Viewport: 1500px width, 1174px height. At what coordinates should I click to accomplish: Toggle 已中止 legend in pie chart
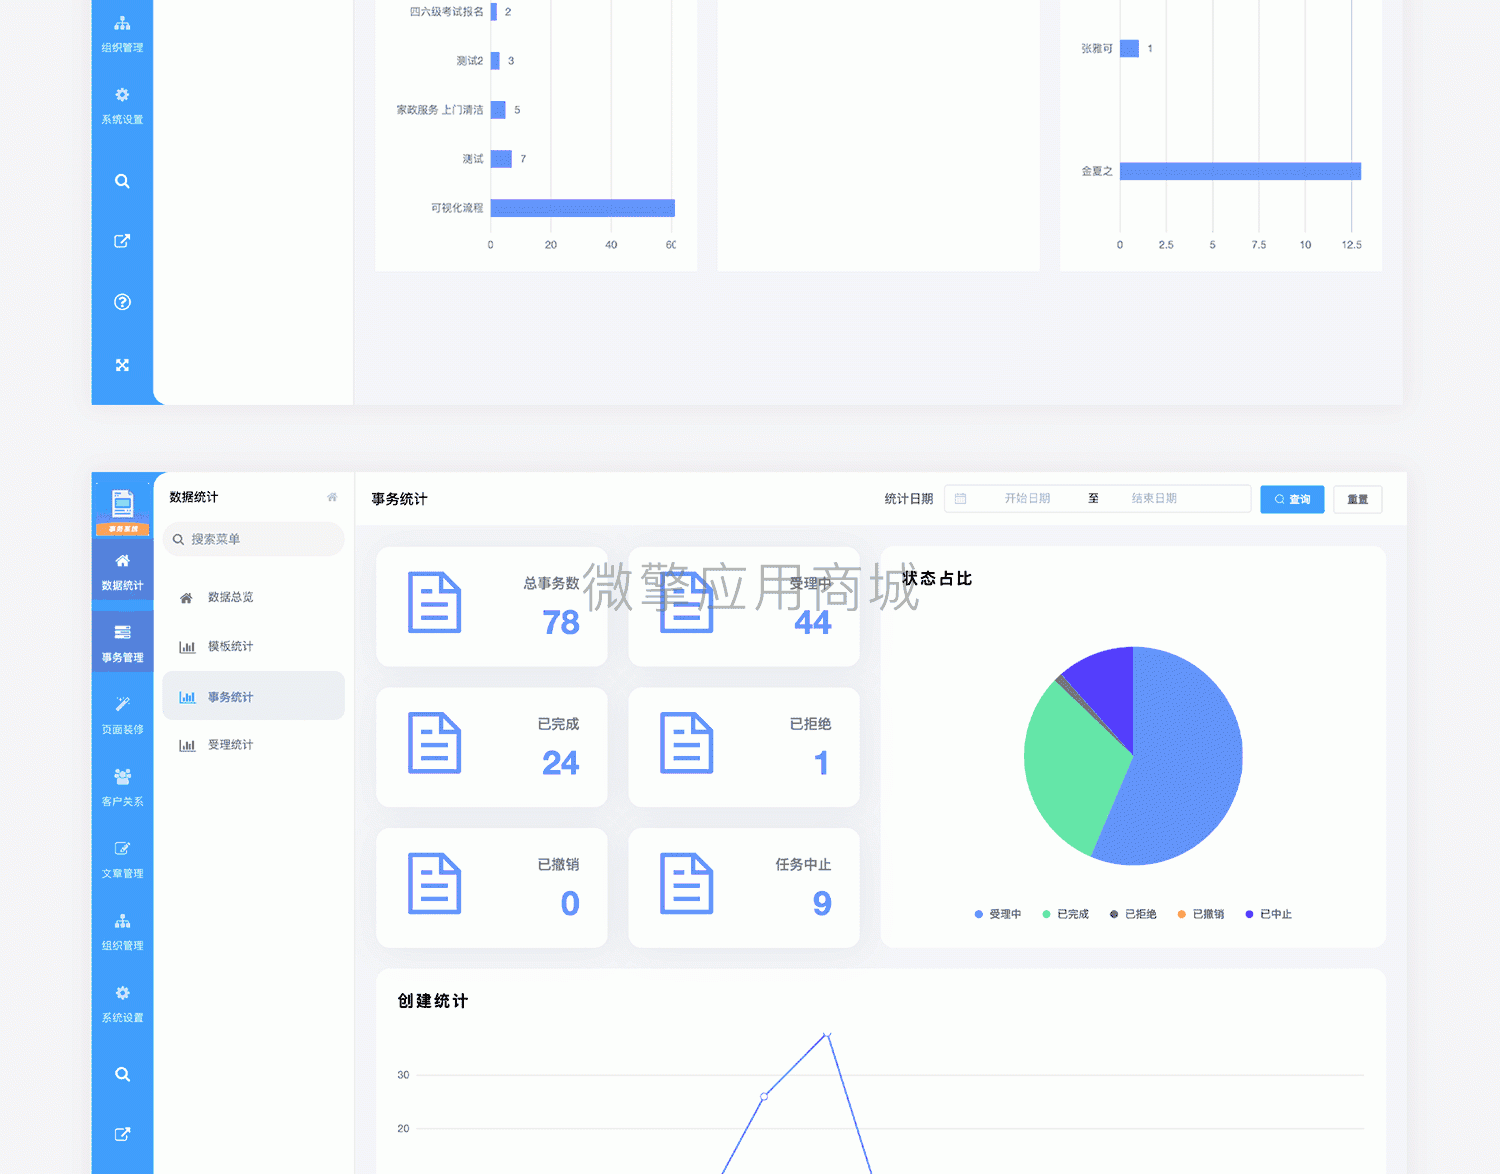[1268, 914]
